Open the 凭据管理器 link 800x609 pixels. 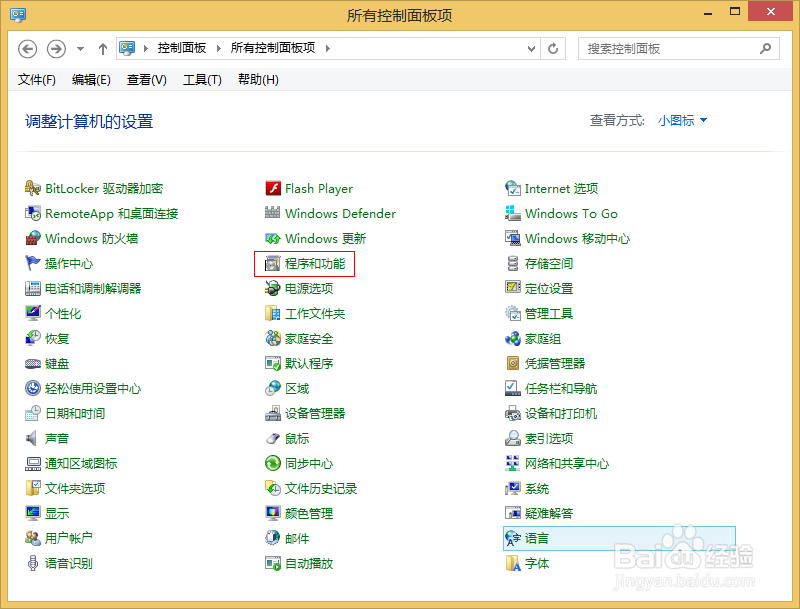pos(555,363)
